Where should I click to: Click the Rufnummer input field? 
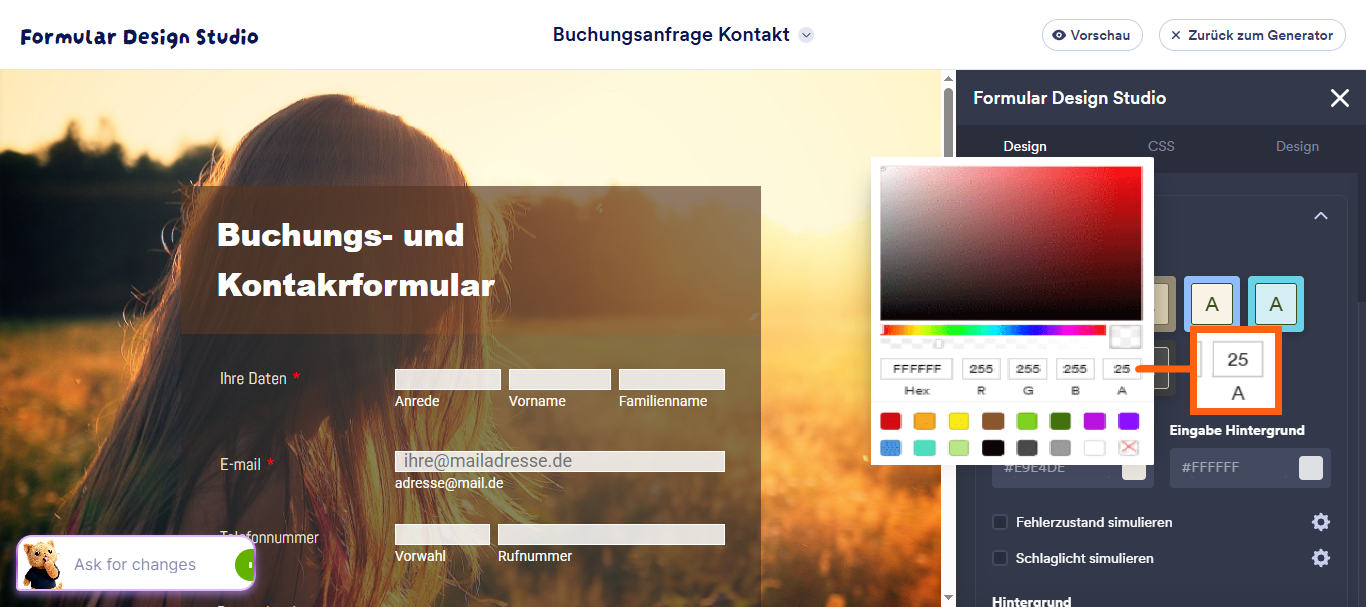click(611, 535)
